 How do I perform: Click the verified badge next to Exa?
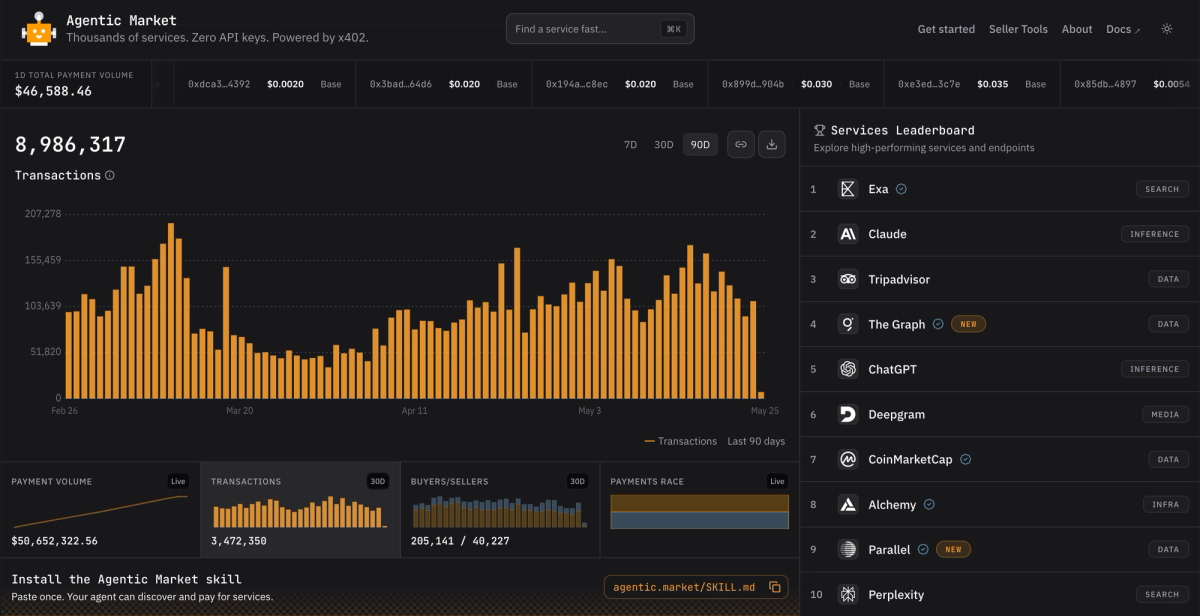tap(901, 189)
